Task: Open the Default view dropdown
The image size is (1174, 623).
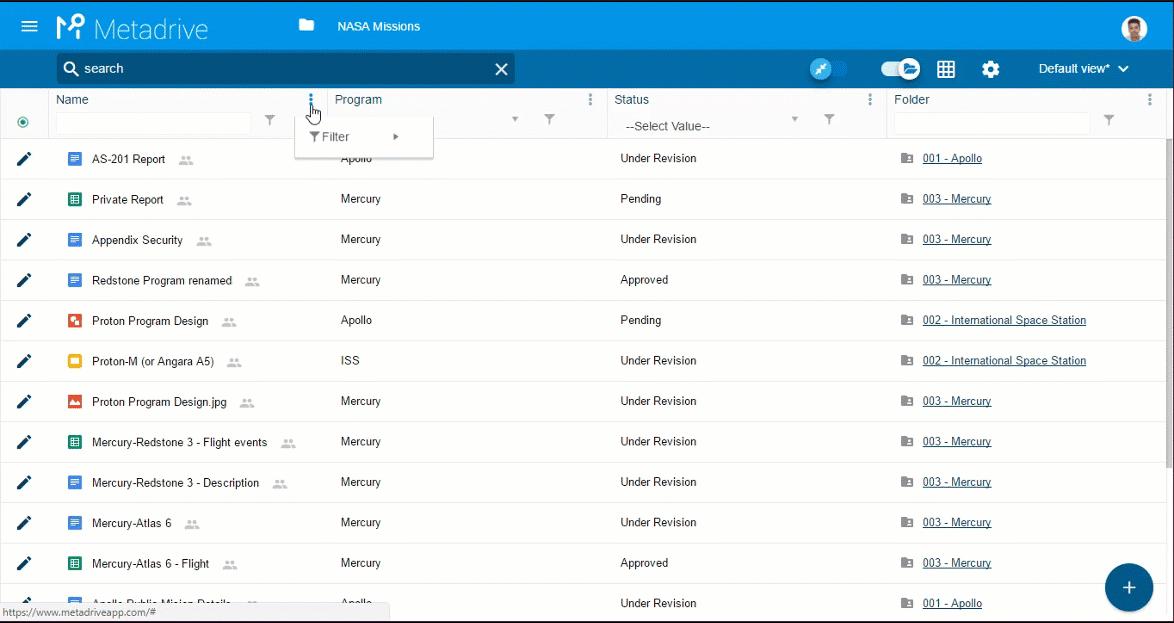Action: (x=1082, y=69)
